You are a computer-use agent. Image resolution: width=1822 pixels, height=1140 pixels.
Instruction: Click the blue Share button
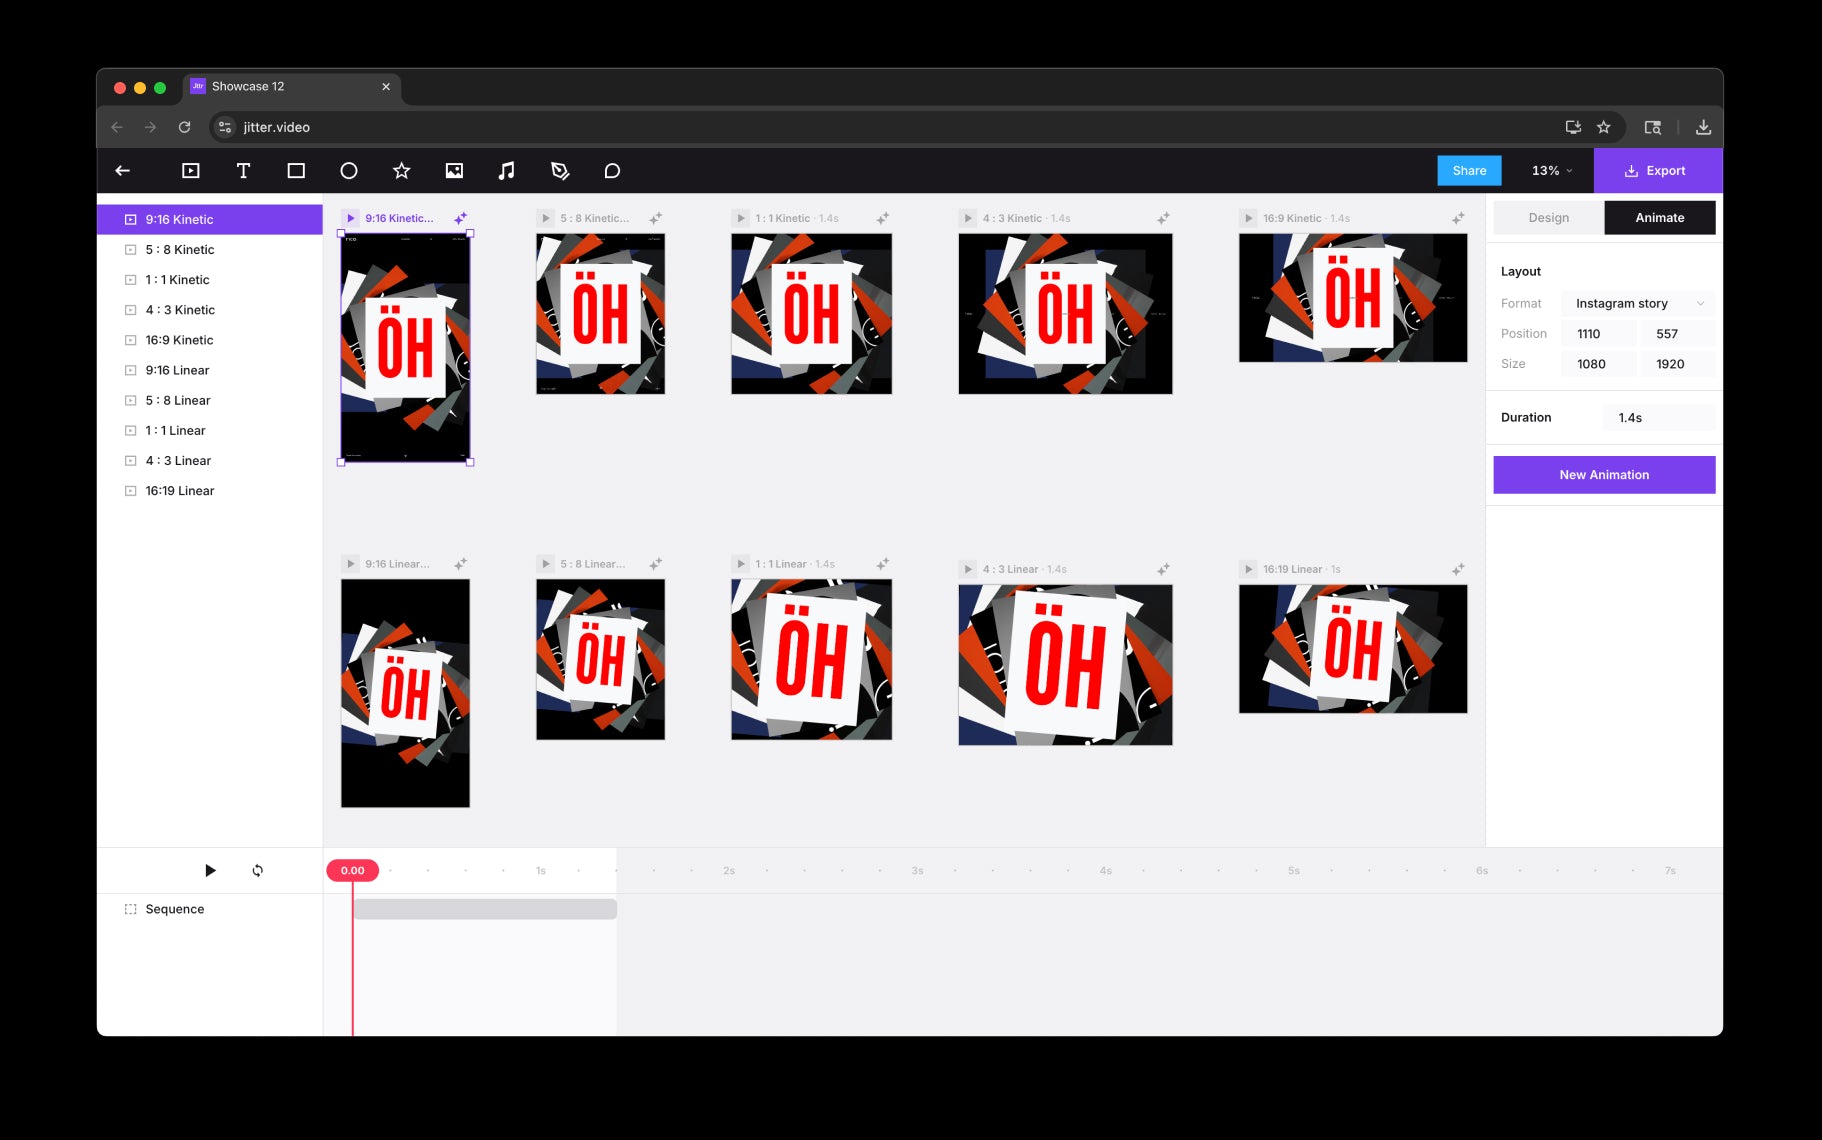1469,171
